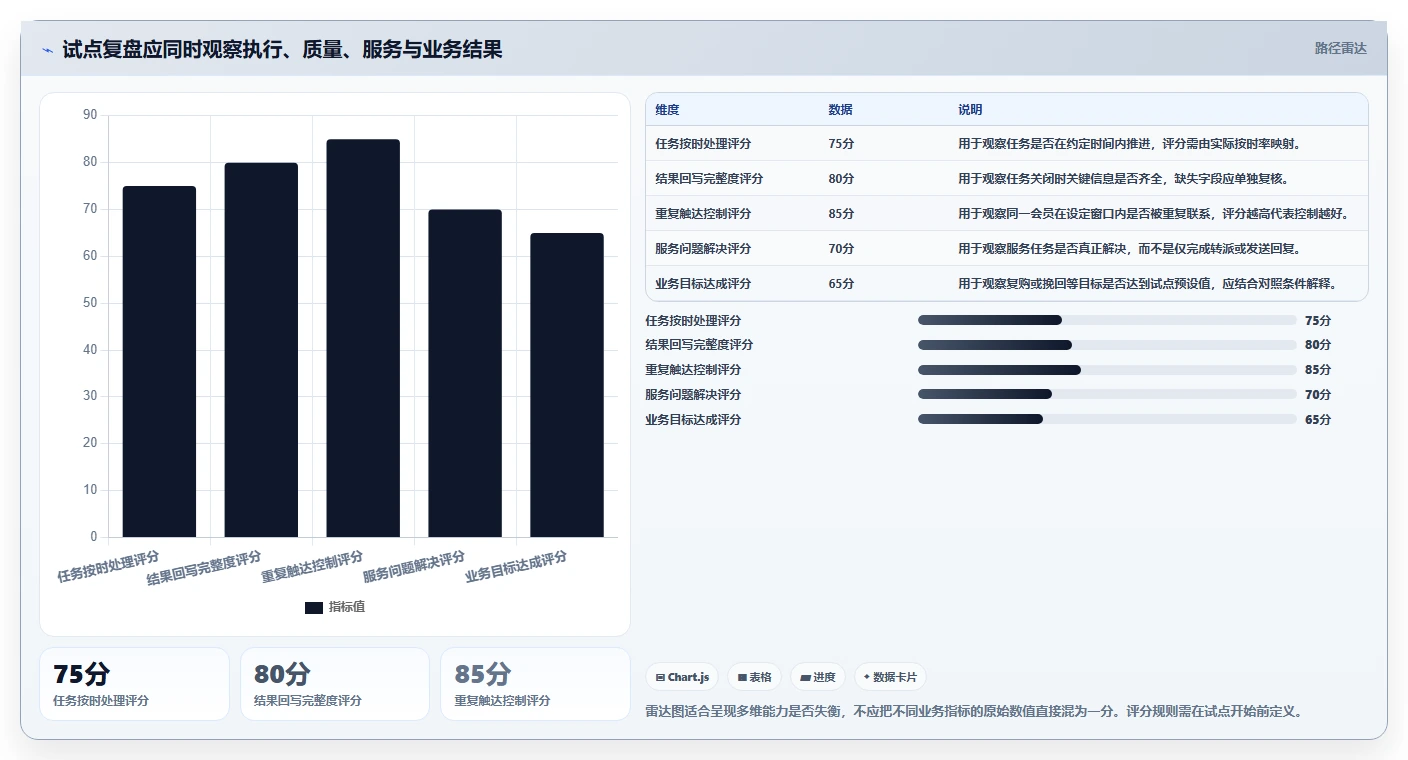Viewport: 1408px width, 760px height.
Task: Click the 85分 data card
Action: 535,684
